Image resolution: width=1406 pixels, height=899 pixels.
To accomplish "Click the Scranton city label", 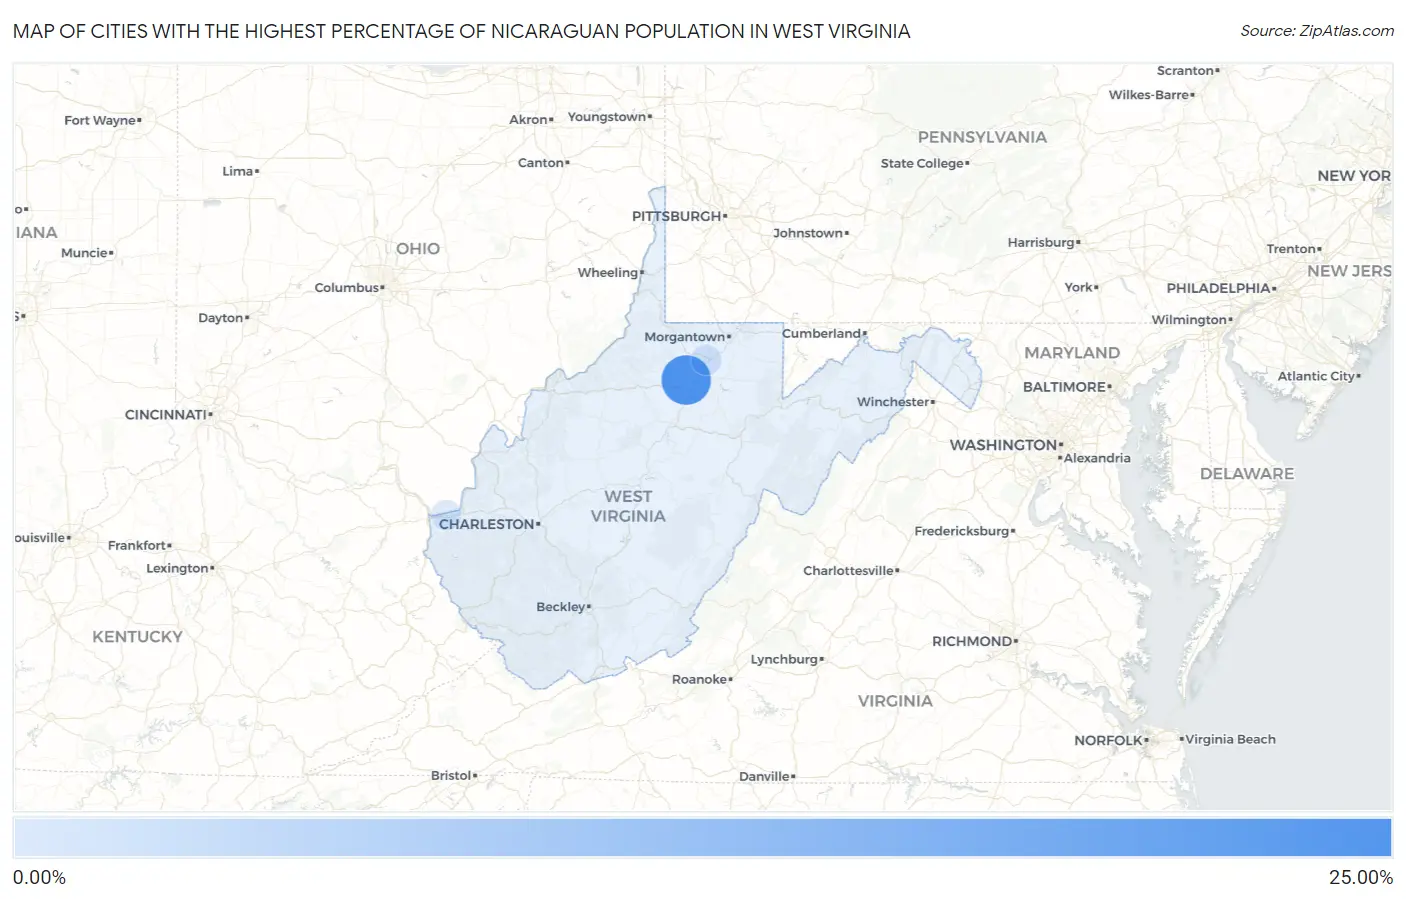I will point(1185,71).
